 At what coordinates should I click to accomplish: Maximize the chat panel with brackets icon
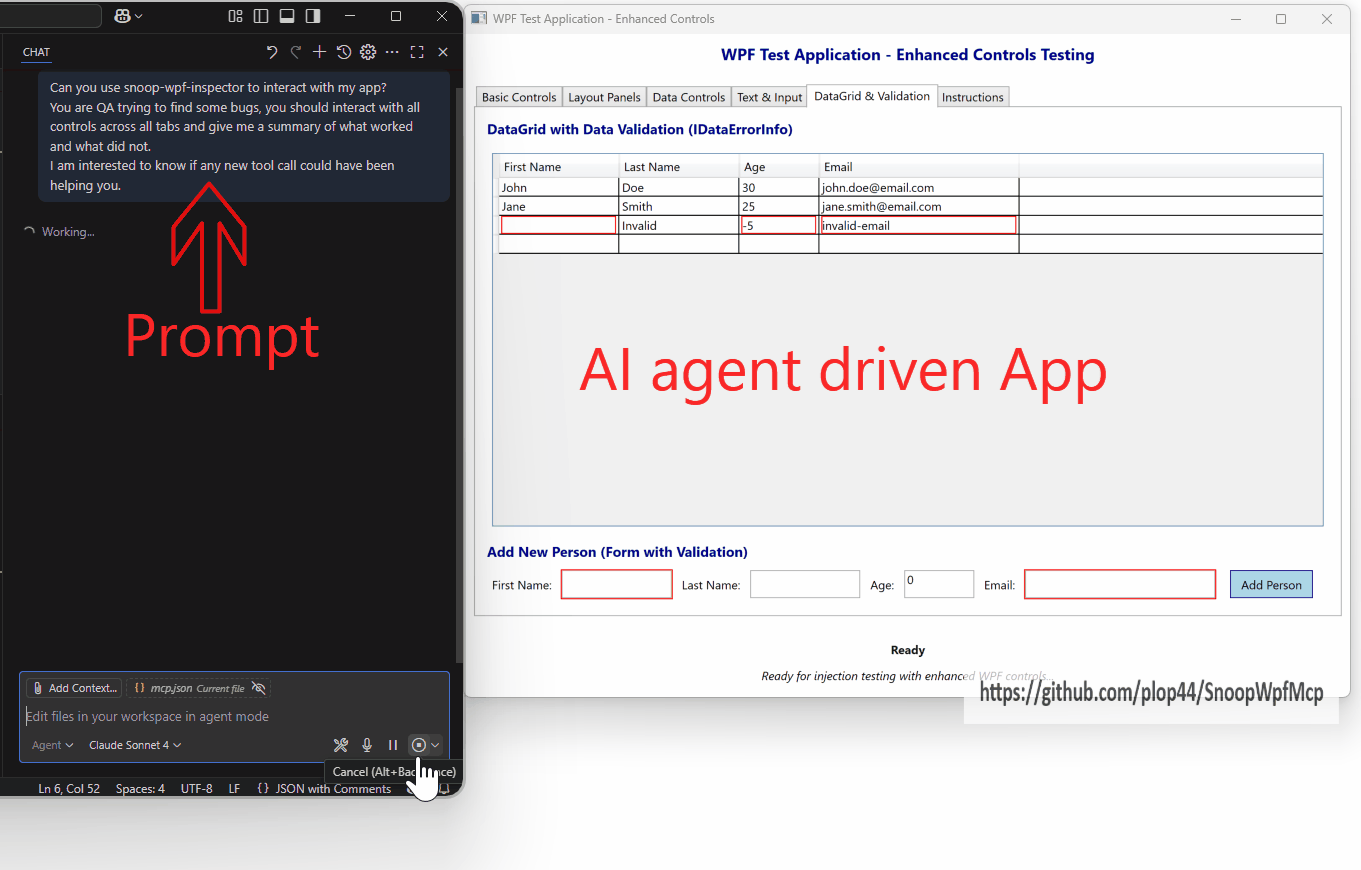pos(417,52)
